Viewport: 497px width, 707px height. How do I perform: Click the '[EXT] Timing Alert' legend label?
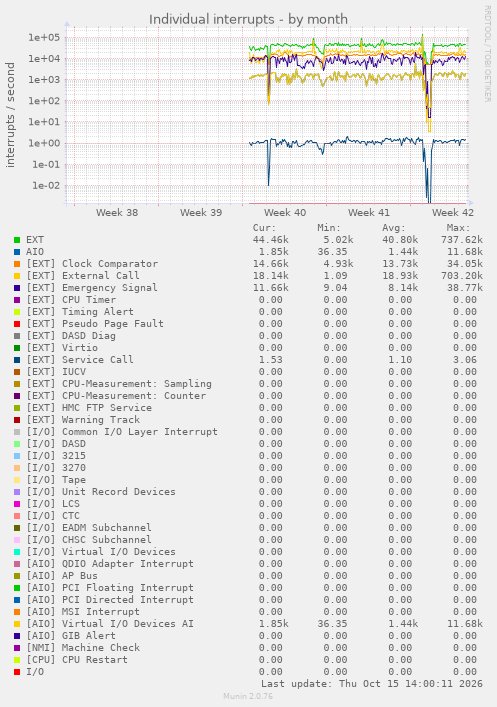[x=80, y=312]
